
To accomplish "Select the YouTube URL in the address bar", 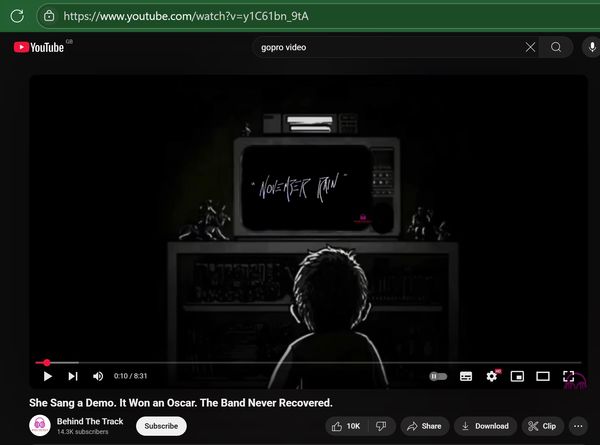I will click(186, 16).
